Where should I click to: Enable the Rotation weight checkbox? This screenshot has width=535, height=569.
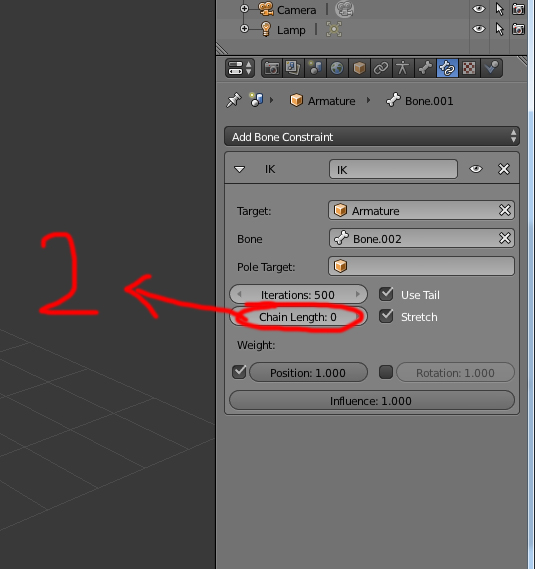tap(386, 372)
